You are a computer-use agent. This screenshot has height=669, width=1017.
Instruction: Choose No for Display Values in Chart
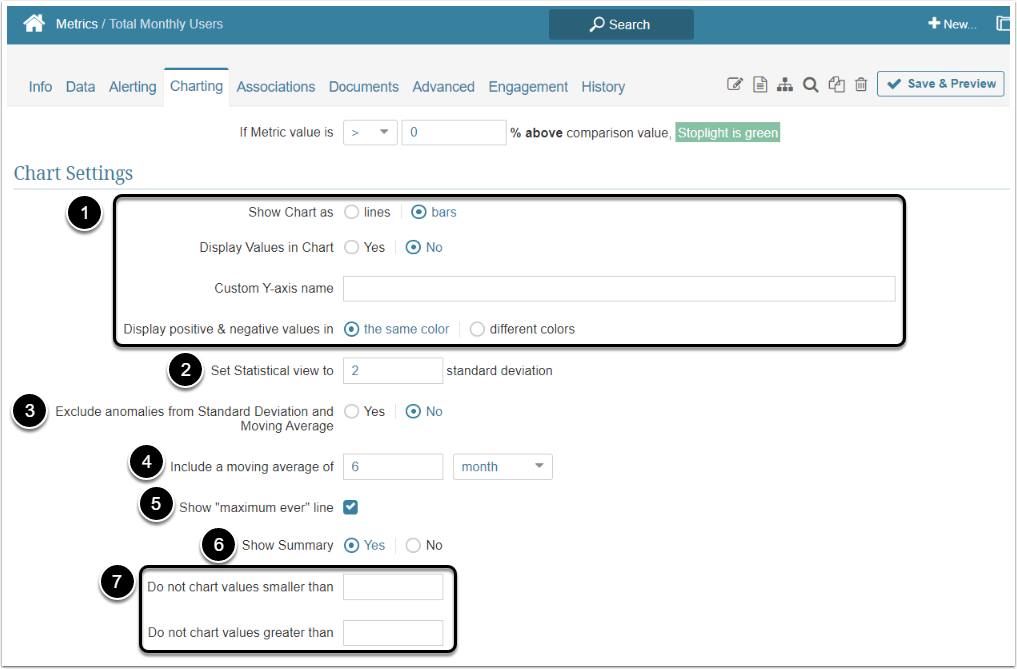[x=413, y=247]
